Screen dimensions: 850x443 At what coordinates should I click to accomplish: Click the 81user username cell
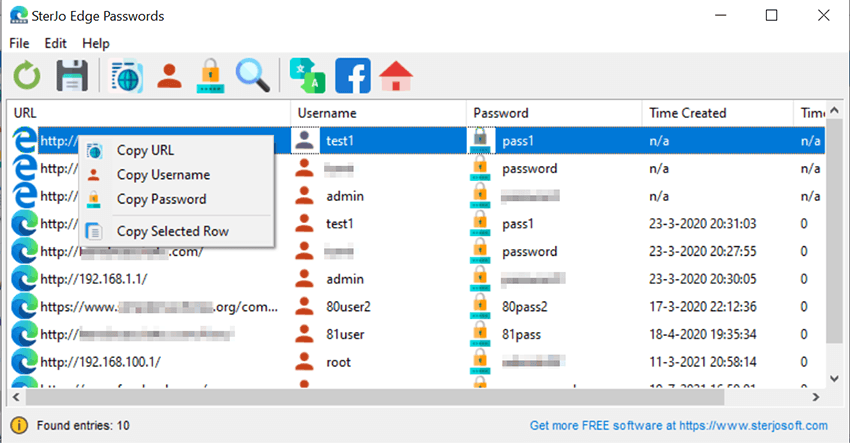pos(345,334)
